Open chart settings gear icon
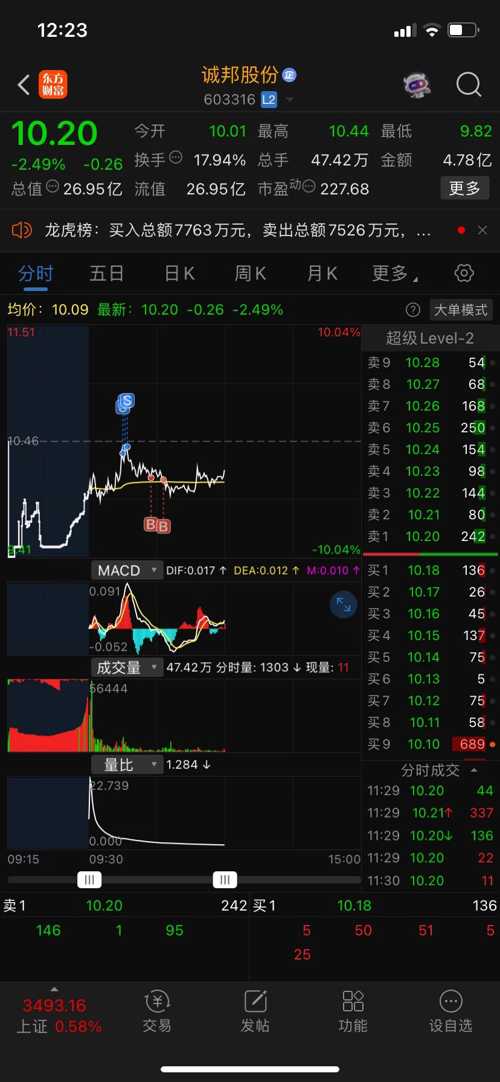Screen dimensions: 500x1082 (x=464, y=274)
